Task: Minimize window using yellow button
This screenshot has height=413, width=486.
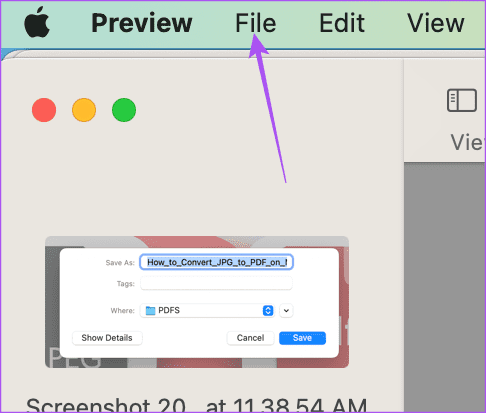Action: point(84,110)
